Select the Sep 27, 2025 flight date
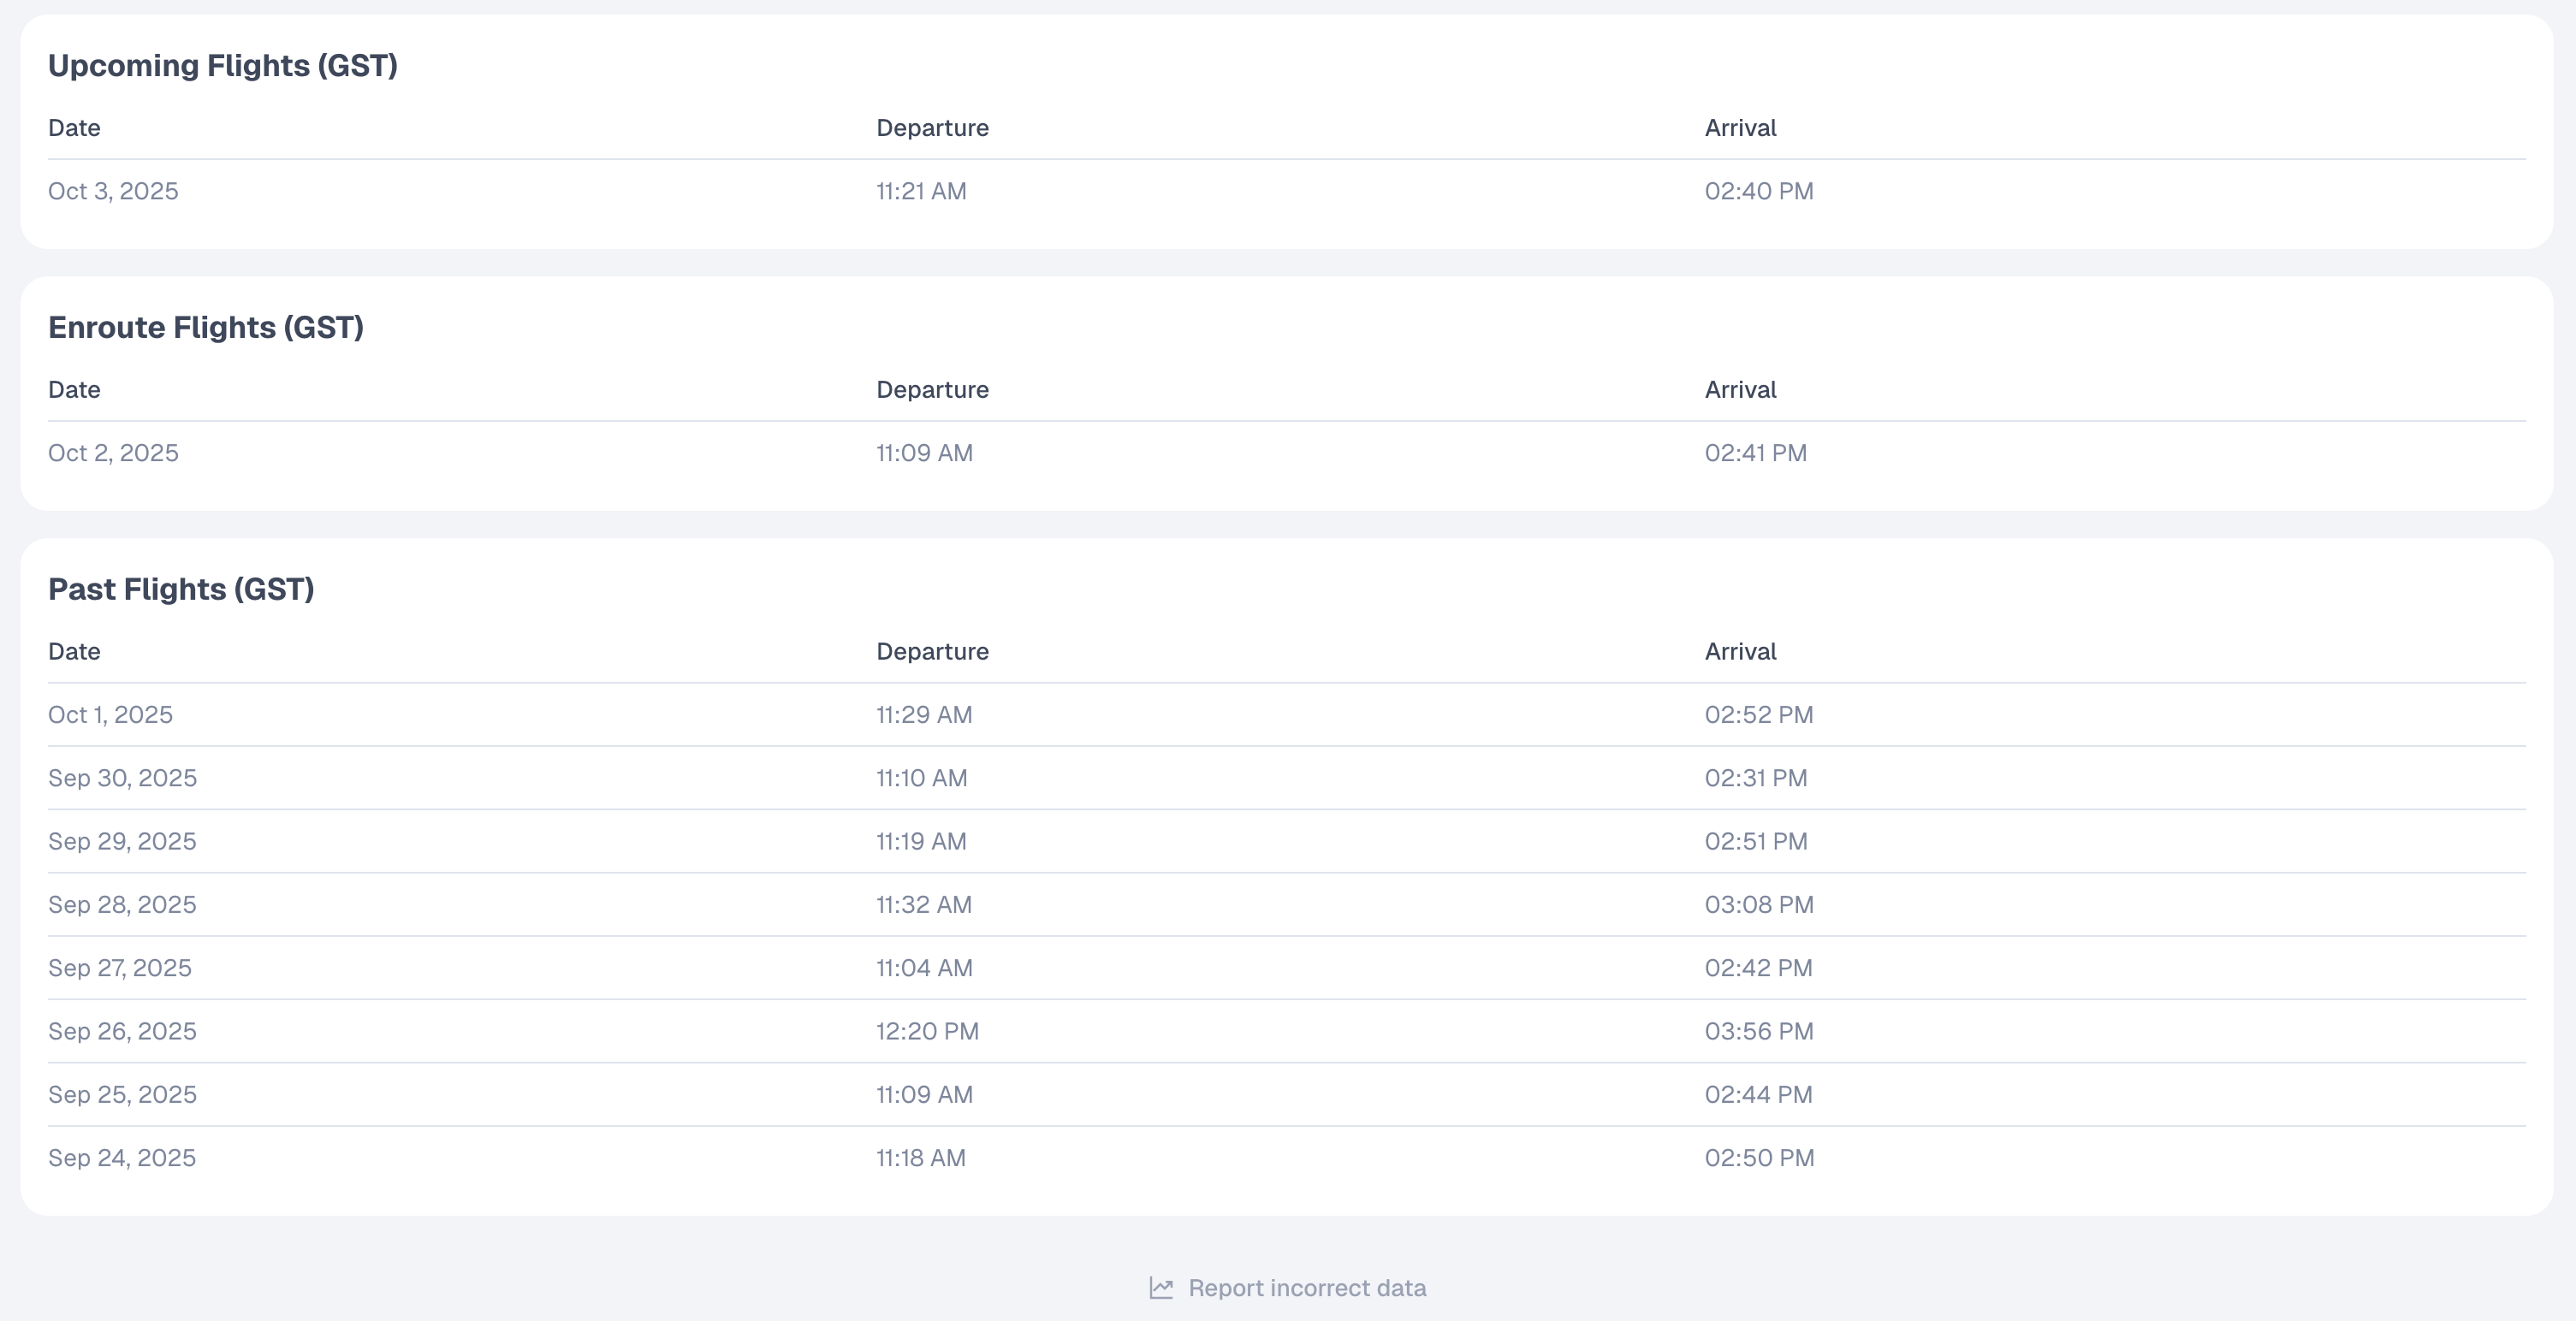 tap(120, 968)
